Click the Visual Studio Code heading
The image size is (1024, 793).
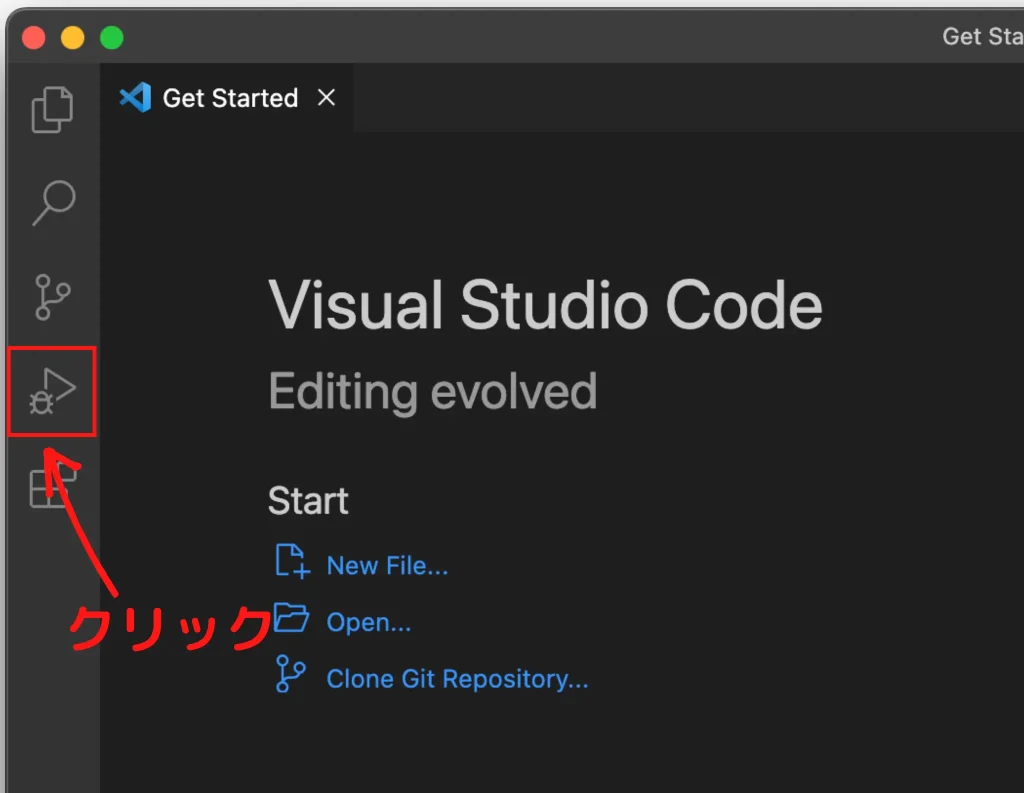click(545, 305)
